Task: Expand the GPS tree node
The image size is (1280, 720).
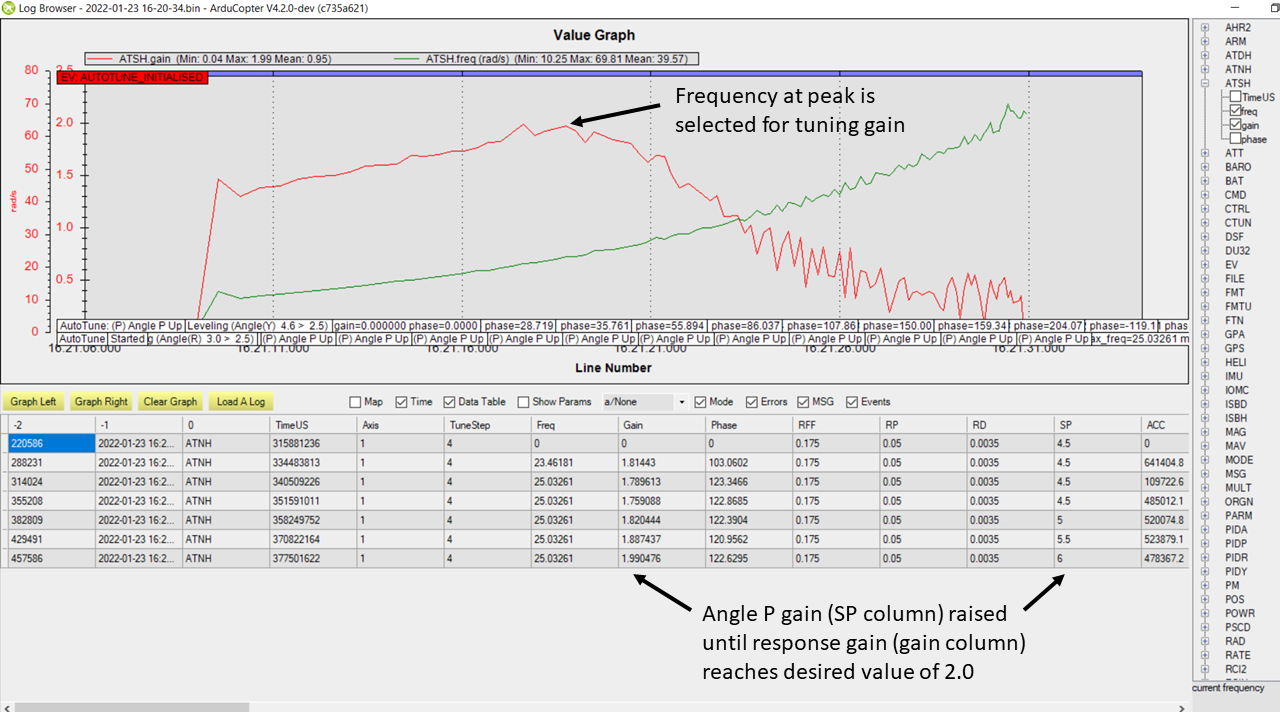Action: (1205, 348)
